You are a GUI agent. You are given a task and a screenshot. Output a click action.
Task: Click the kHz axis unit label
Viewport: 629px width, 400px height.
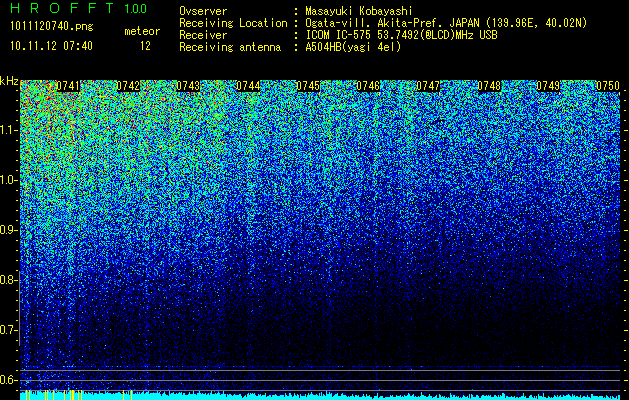click(x=9, y=81)
